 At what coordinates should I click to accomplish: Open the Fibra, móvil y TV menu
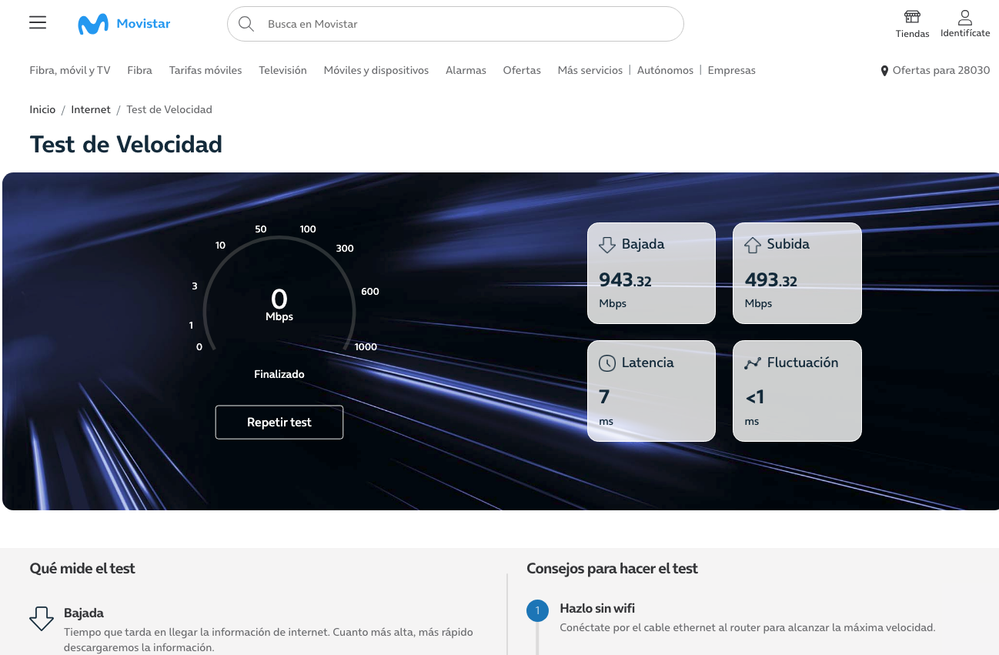pyautogui.click(x=70, y=70)
